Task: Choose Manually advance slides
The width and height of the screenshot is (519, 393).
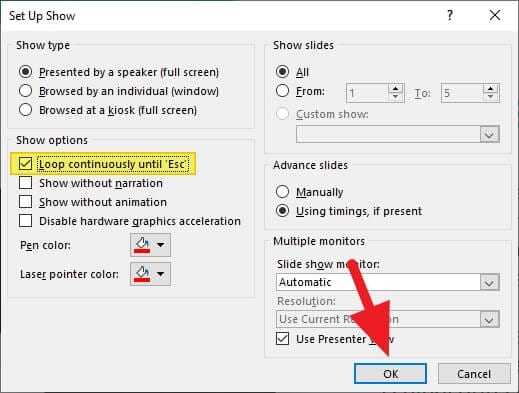Action: (x=282, y=192)
